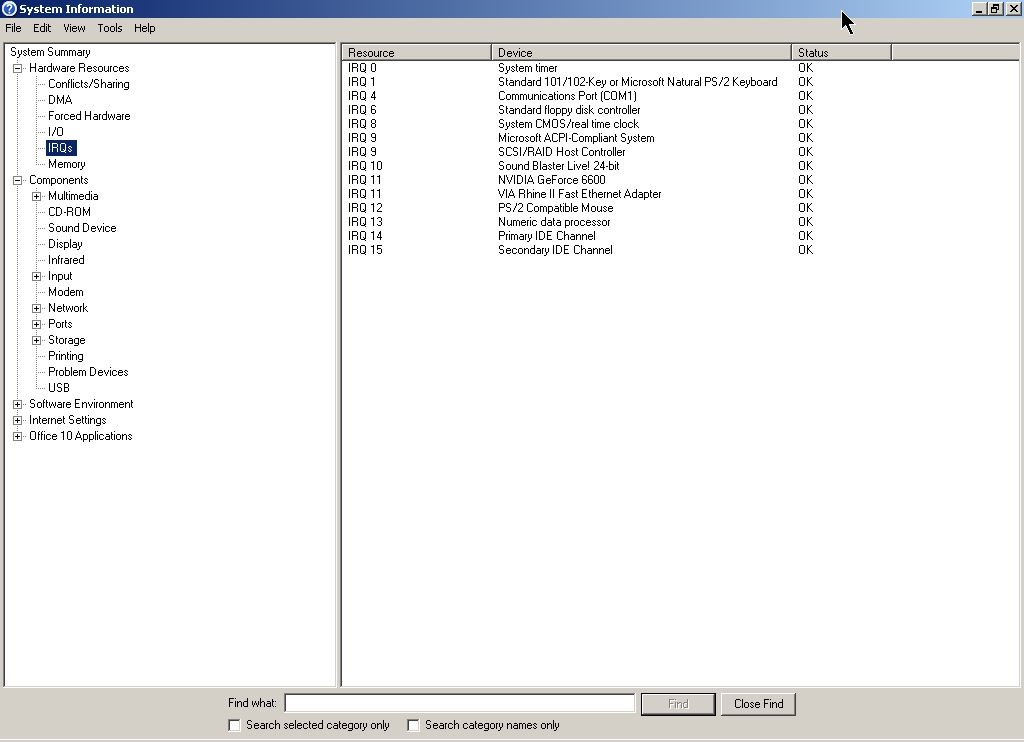
Task: Select the Network tree label
Action: pyautogui.click(x=68, y=308)
